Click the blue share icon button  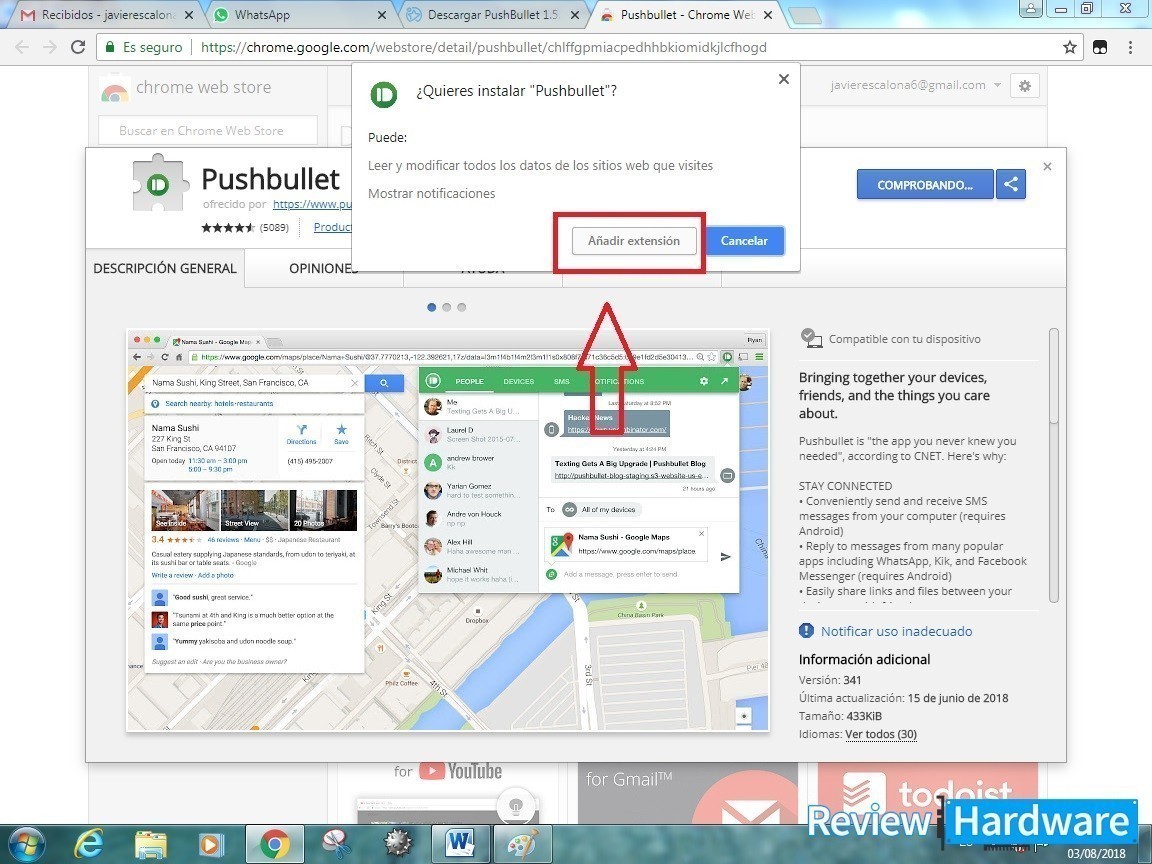coord(1011,184)
